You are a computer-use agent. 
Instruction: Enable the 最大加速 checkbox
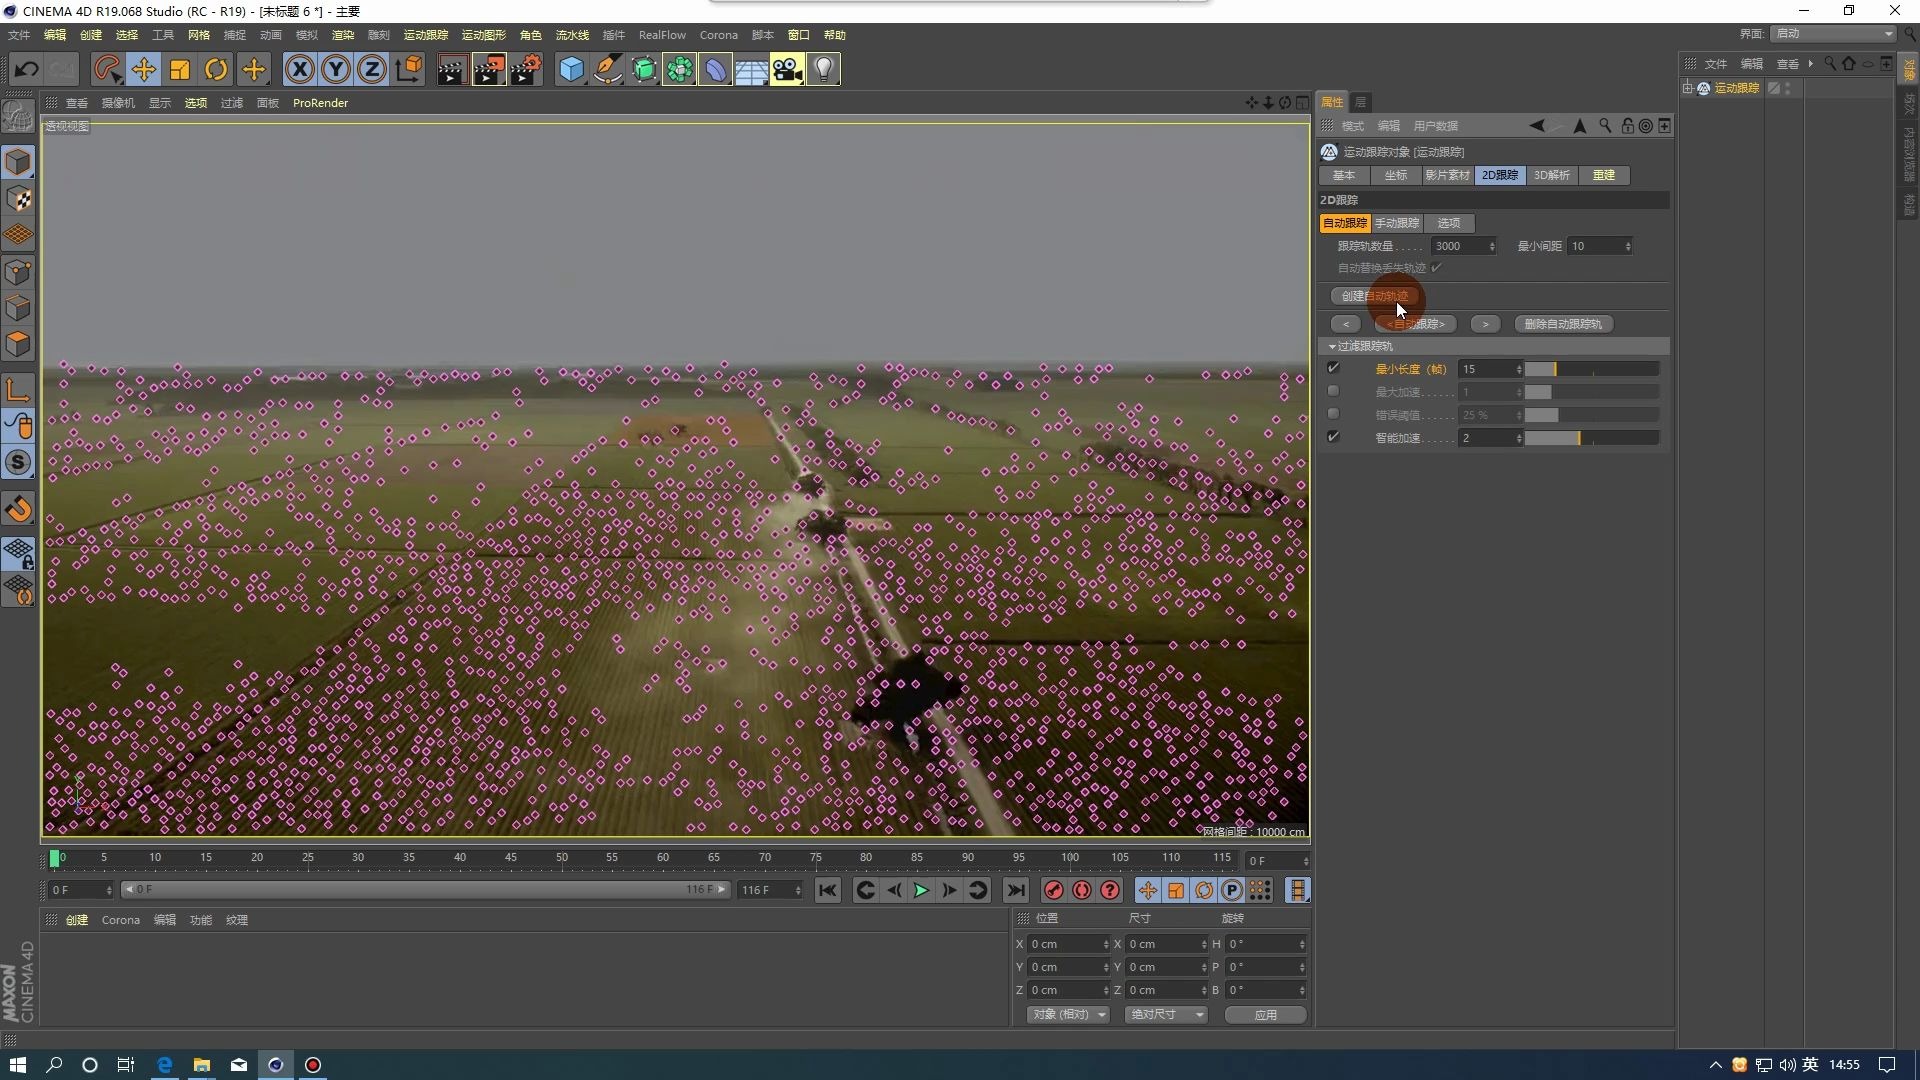click(x=1334, y=391)
